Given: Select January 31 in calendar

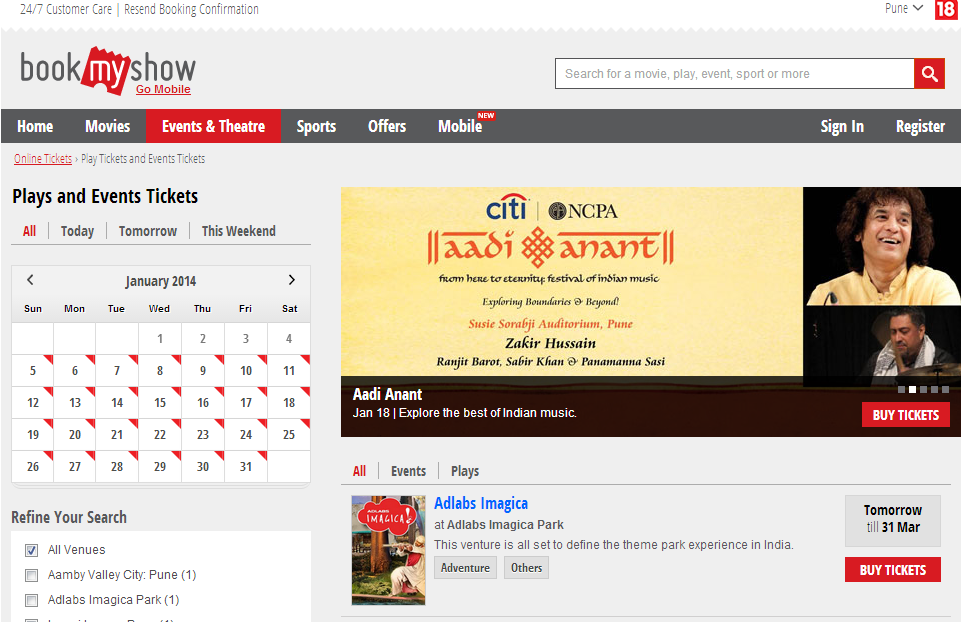Looking at the screenshot, I should [246, 466].
